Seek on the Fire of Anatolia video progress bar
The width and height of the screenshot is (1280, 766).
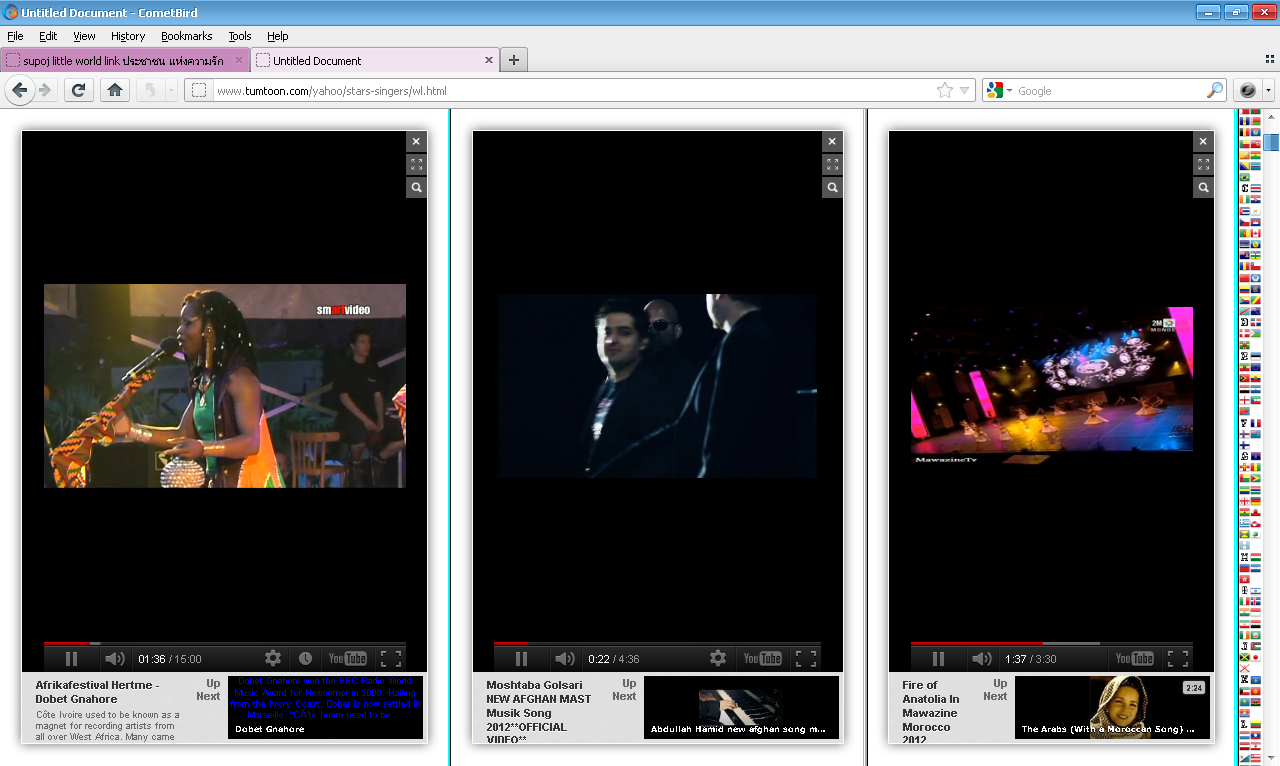1052,643
